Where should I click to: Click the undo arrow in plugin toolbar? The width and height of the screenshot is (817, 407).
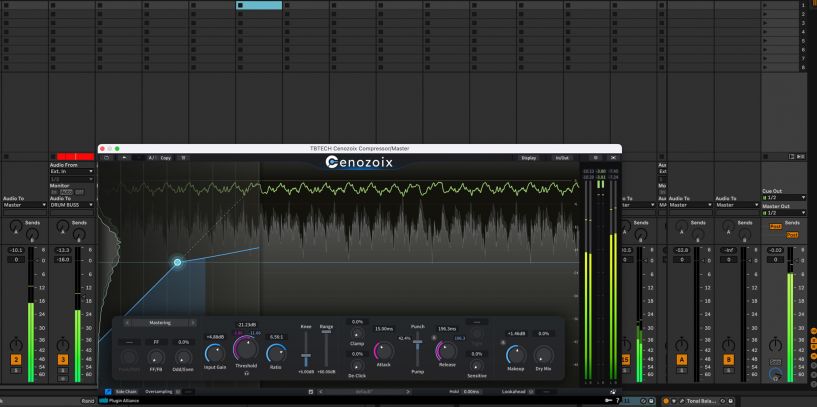coord(123,157)
